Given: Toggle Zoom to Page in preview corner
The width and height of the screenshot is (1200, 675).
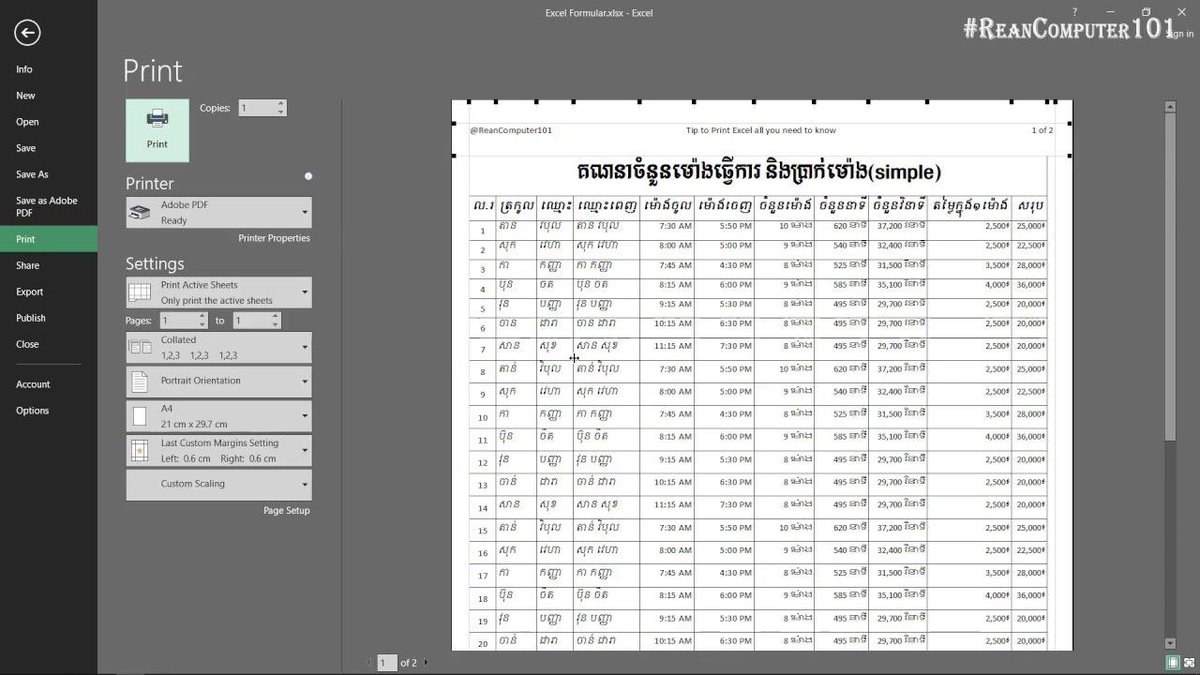Looking at the screenshot, I should coord(1189,661).
